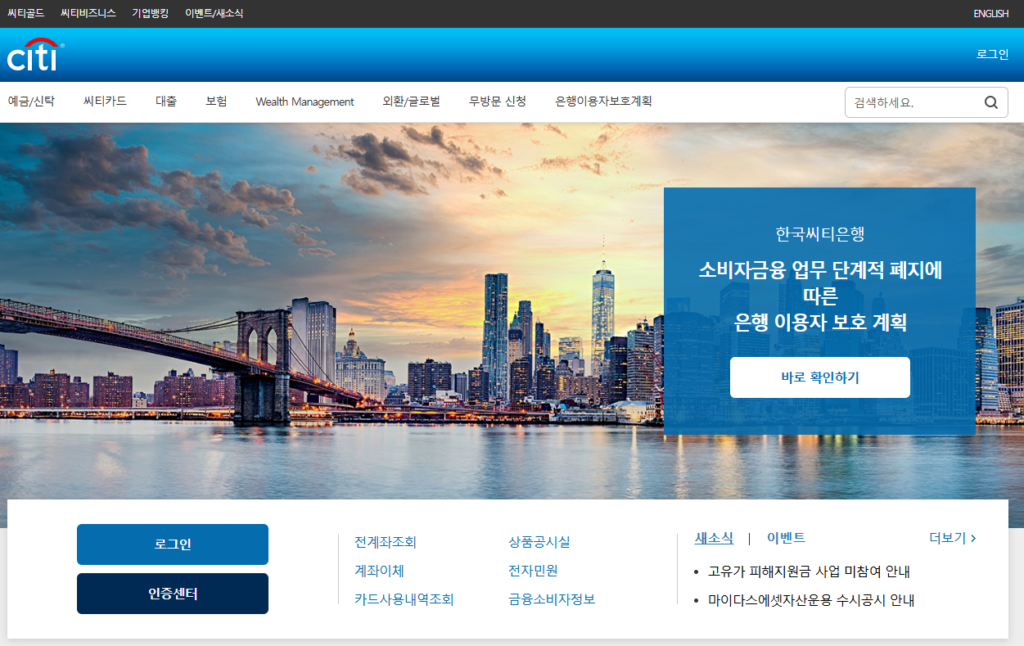Click the blue 로그인 button
This screenshot has width=1024, height=646.
(172, 544)
